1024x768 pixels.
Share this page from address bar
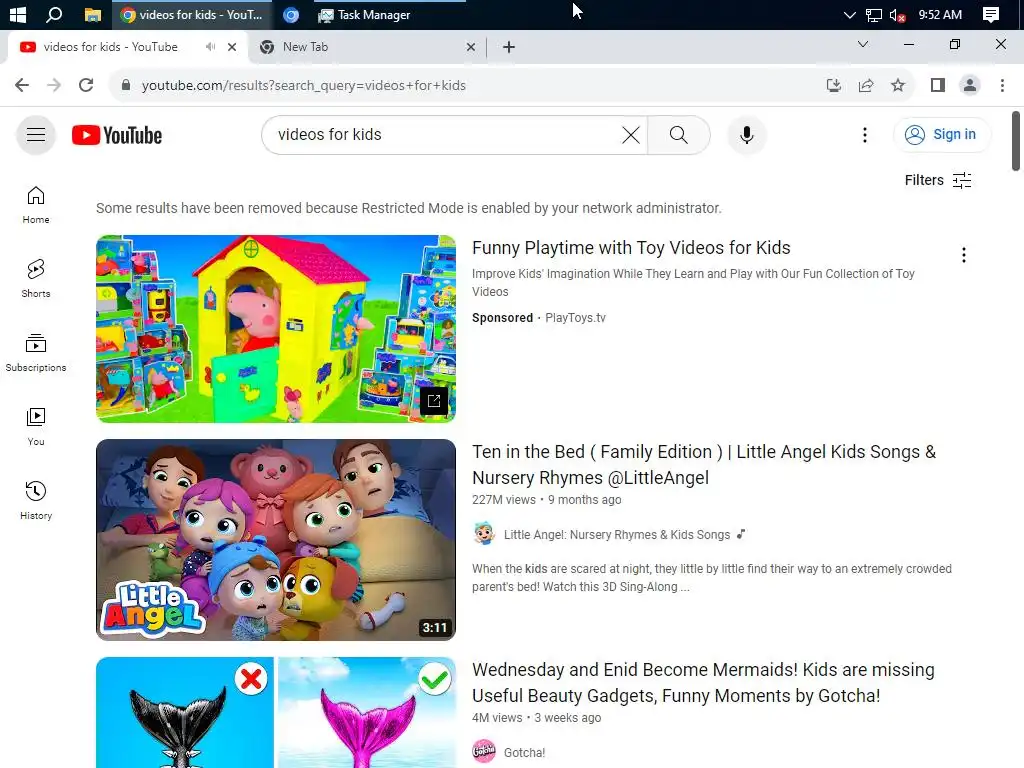point(866,86)
